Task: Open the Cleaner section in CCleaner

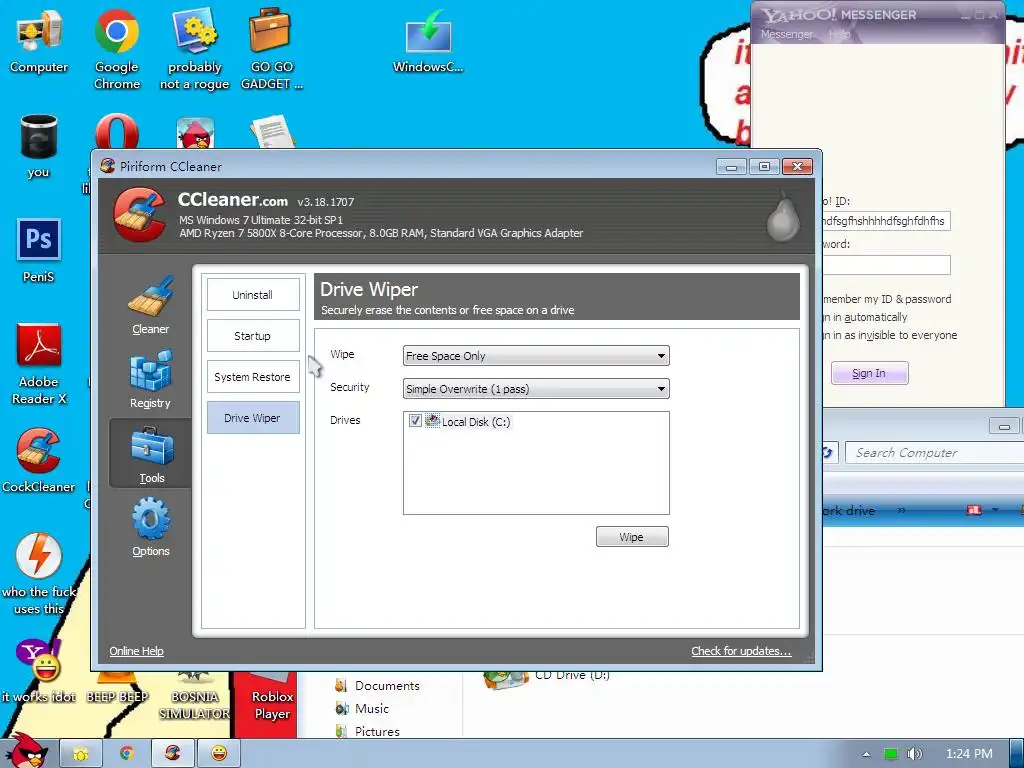Action: (150, 306)
